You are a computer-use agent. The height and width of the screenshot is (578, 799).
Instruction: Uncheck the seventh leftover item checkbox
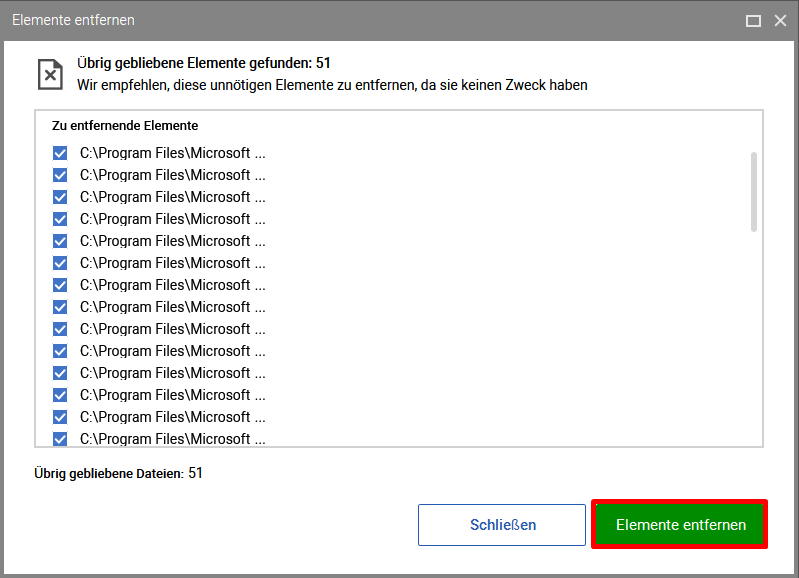[x=60, y=285]
